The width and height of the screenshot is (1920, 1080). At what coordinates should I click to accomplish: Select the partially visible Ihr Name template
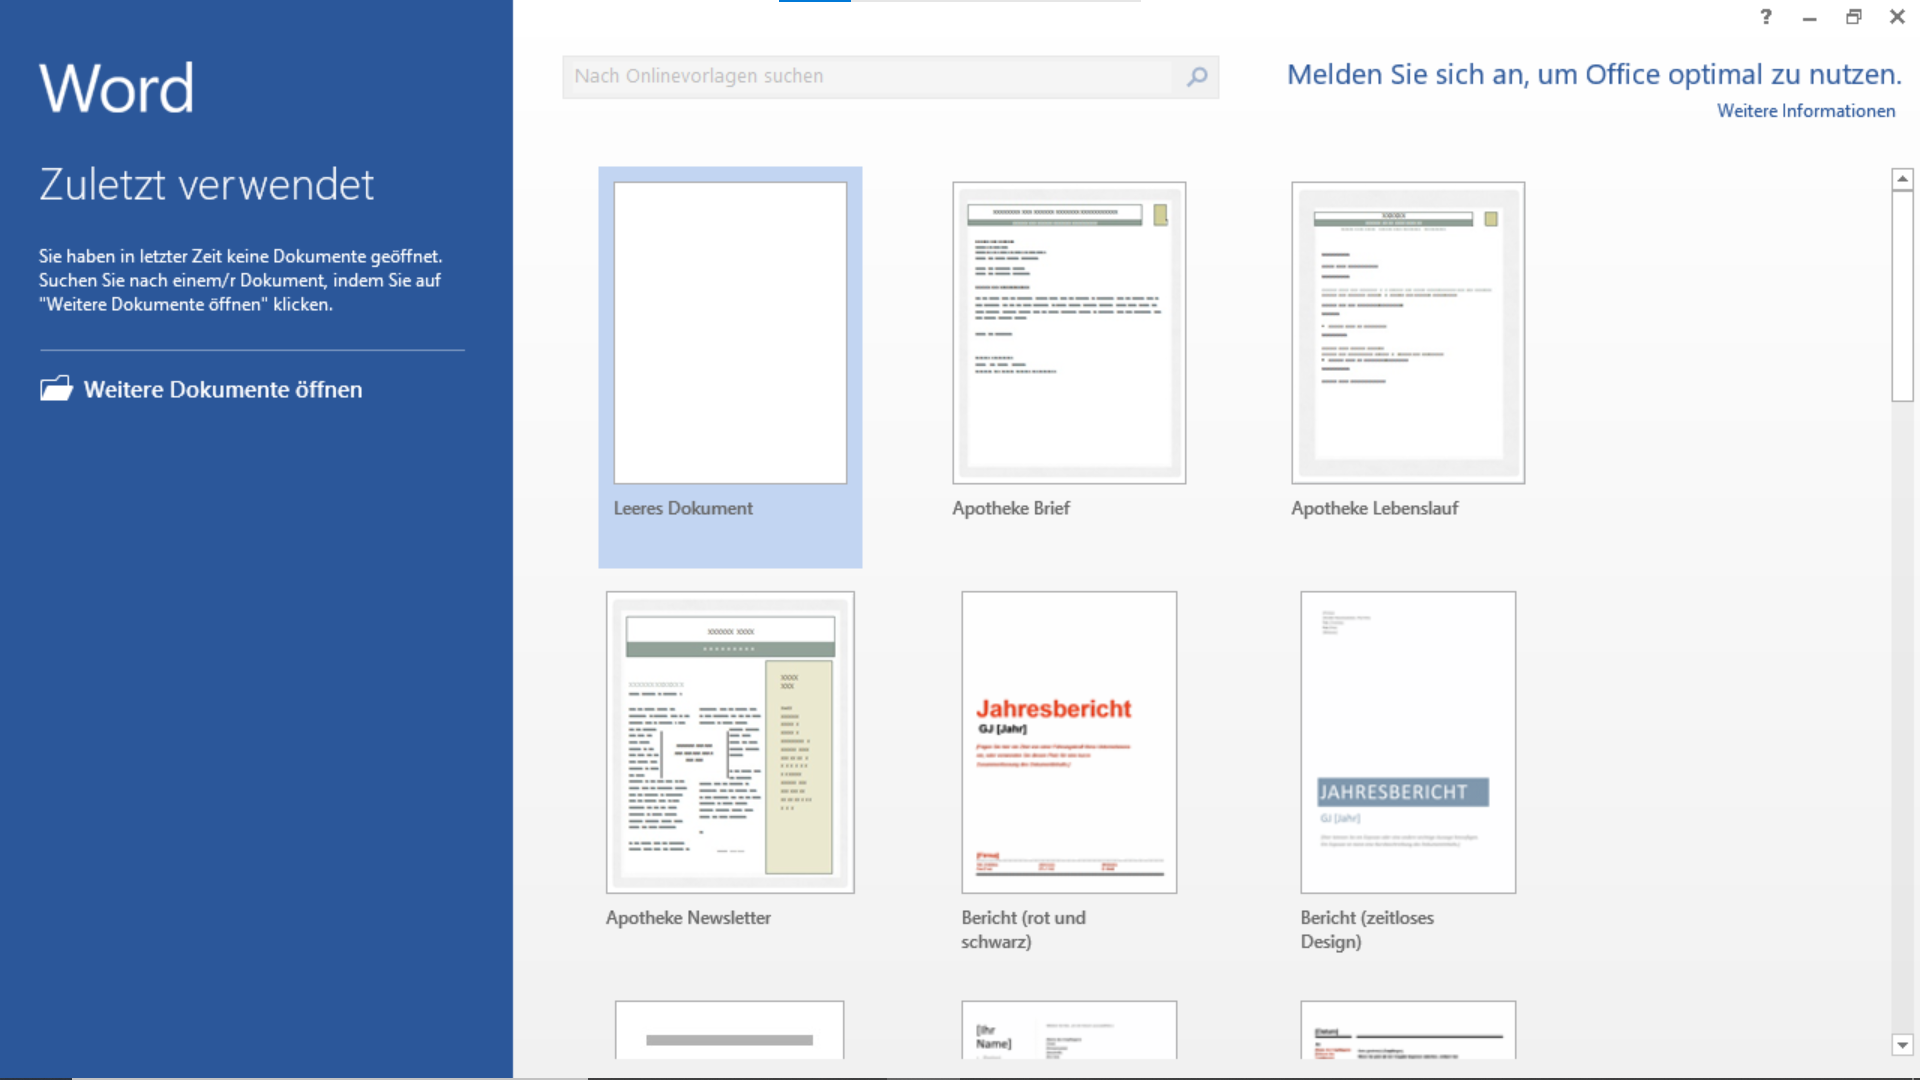[x=1069, y=1030]
